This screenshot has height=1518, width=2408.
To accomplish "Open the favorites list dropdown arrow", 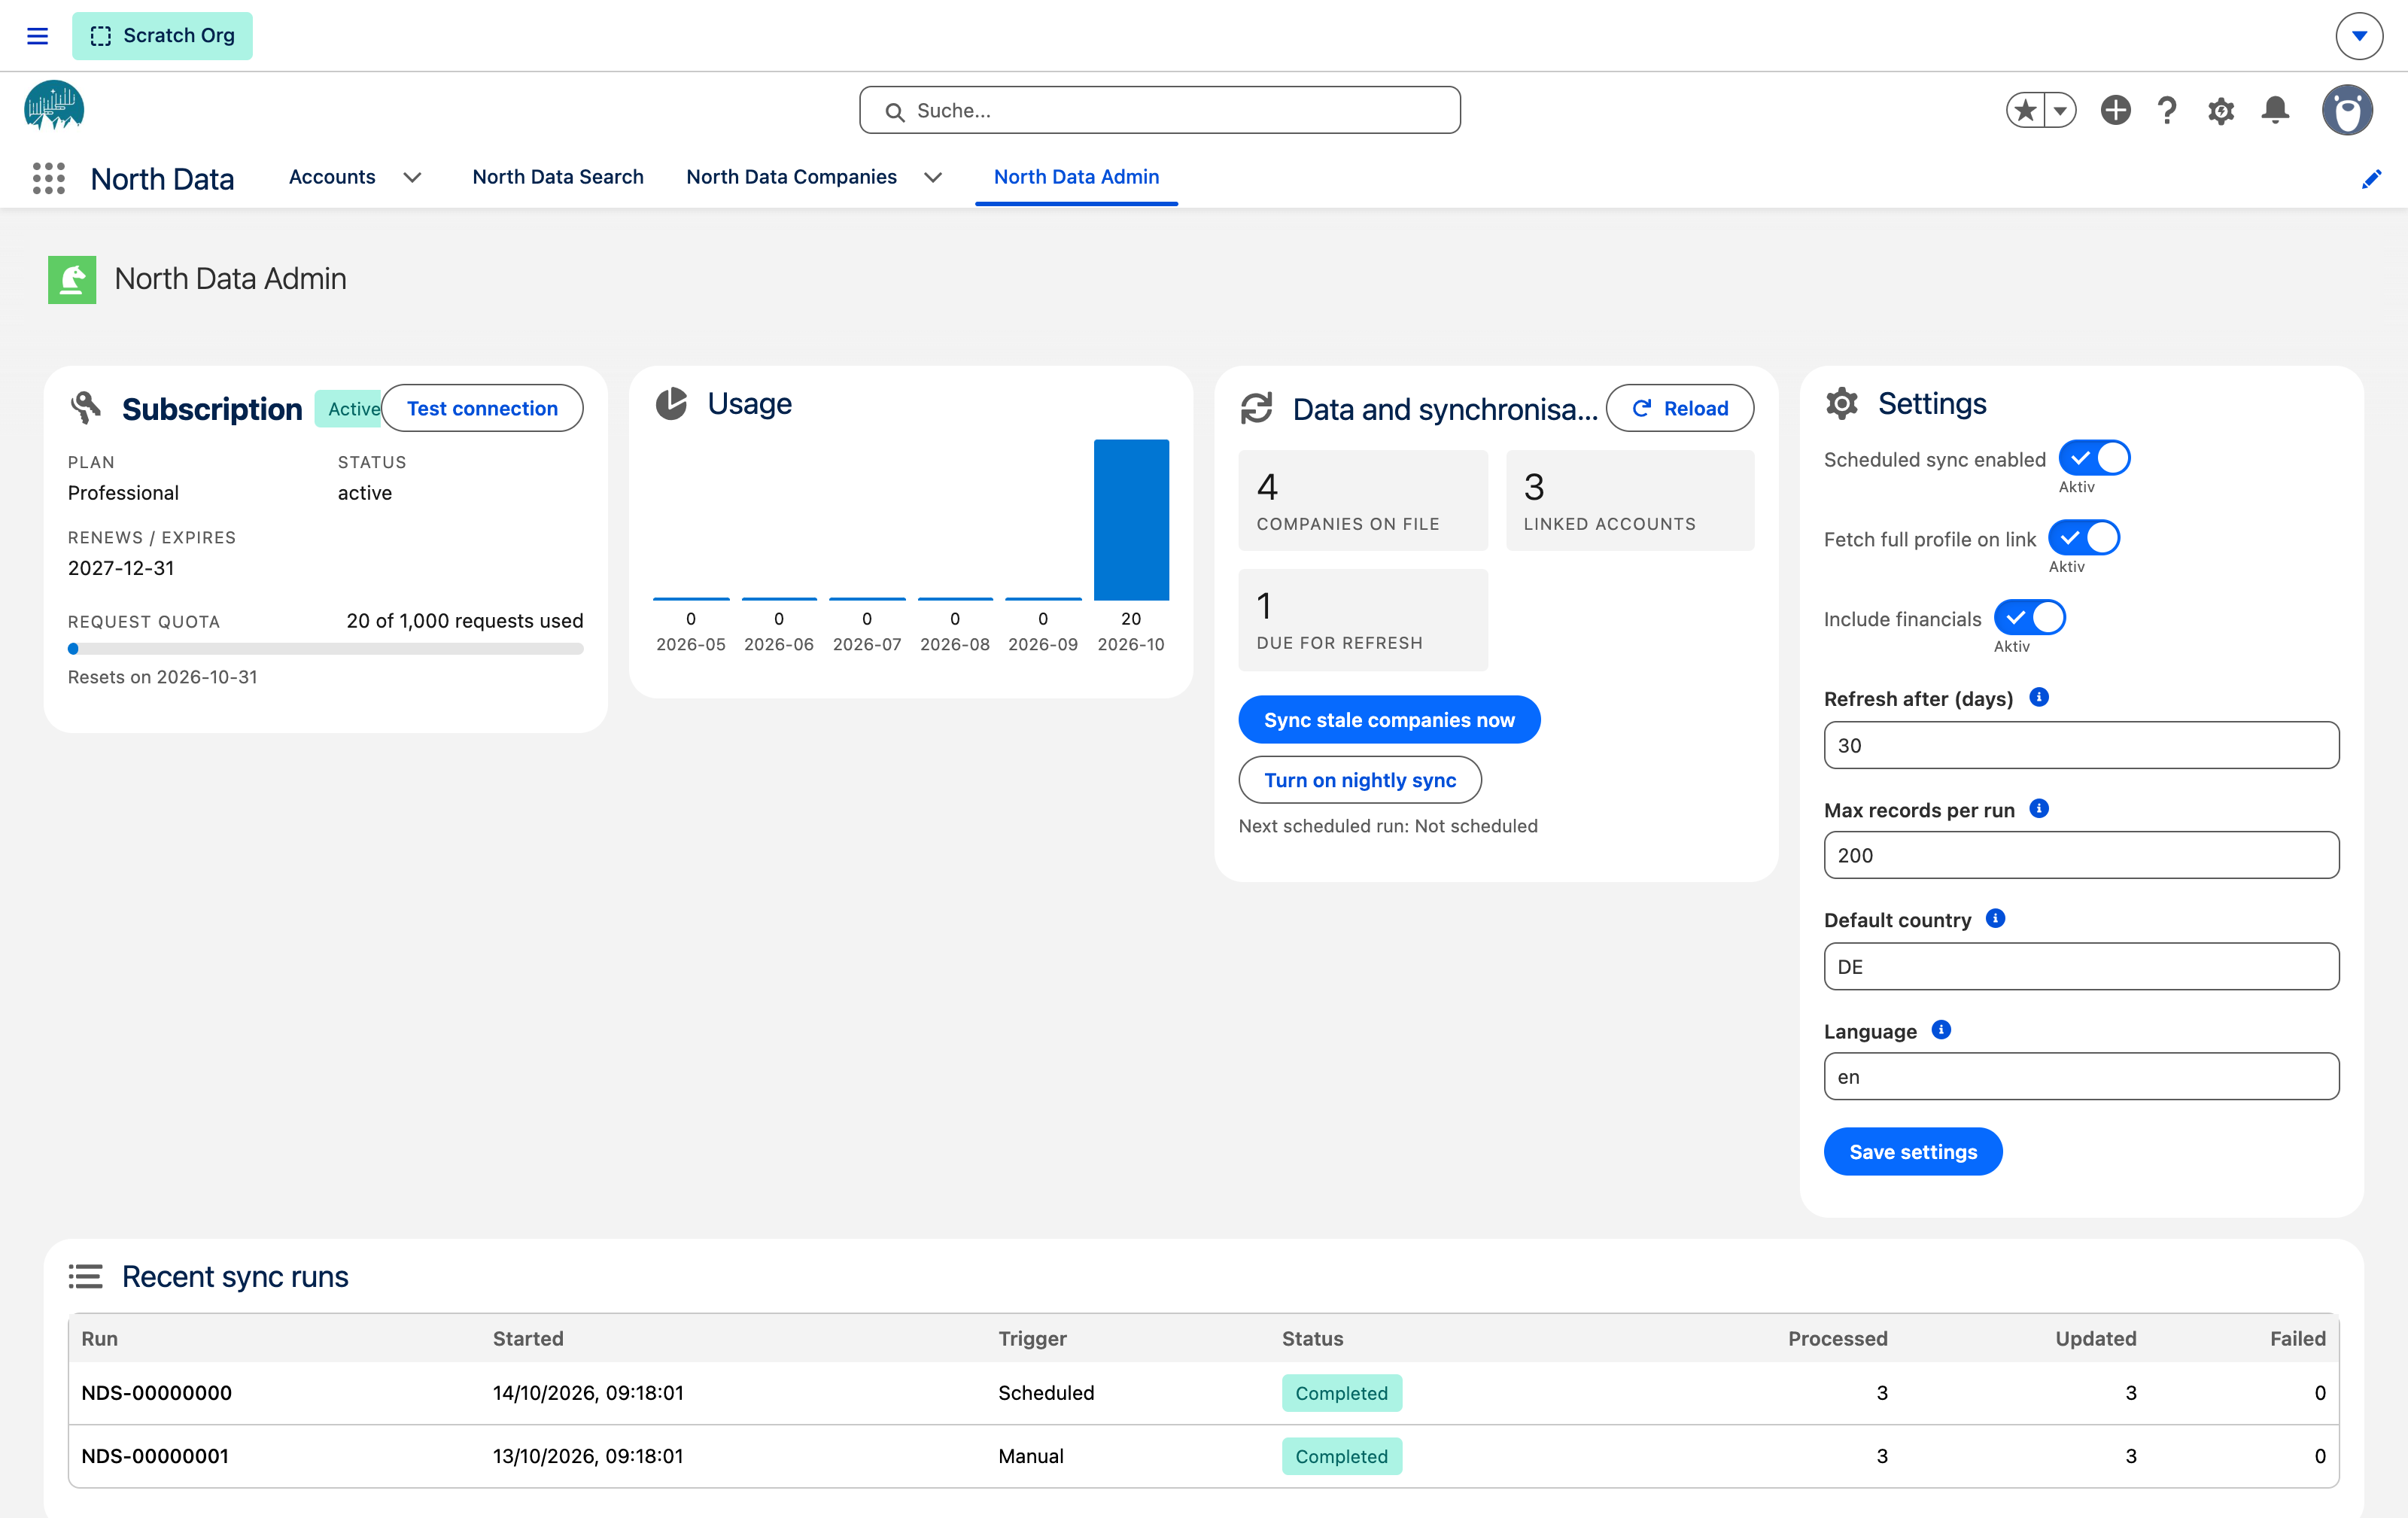I will (2060, 110).
